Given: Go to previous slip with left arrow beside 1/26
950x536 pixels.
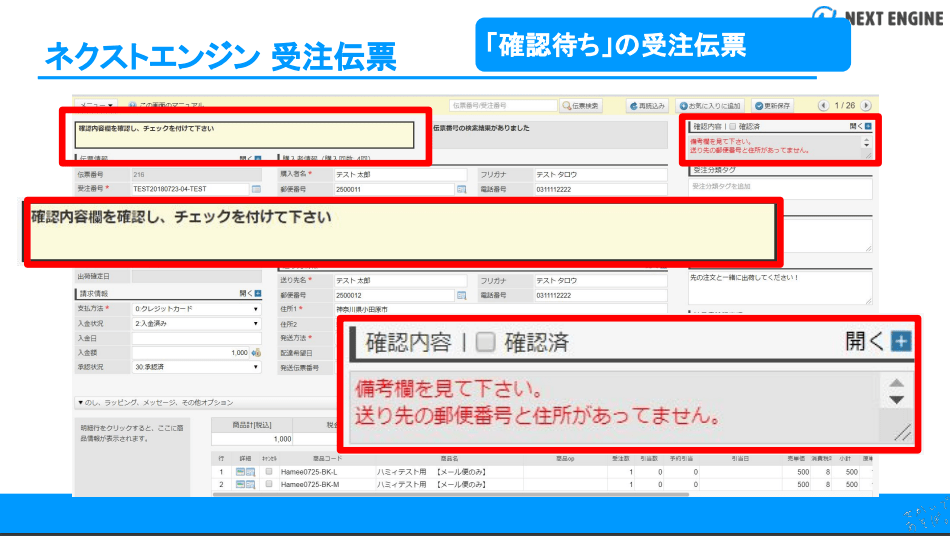Looking at the screenshot, I should click(x=823, y=105).
